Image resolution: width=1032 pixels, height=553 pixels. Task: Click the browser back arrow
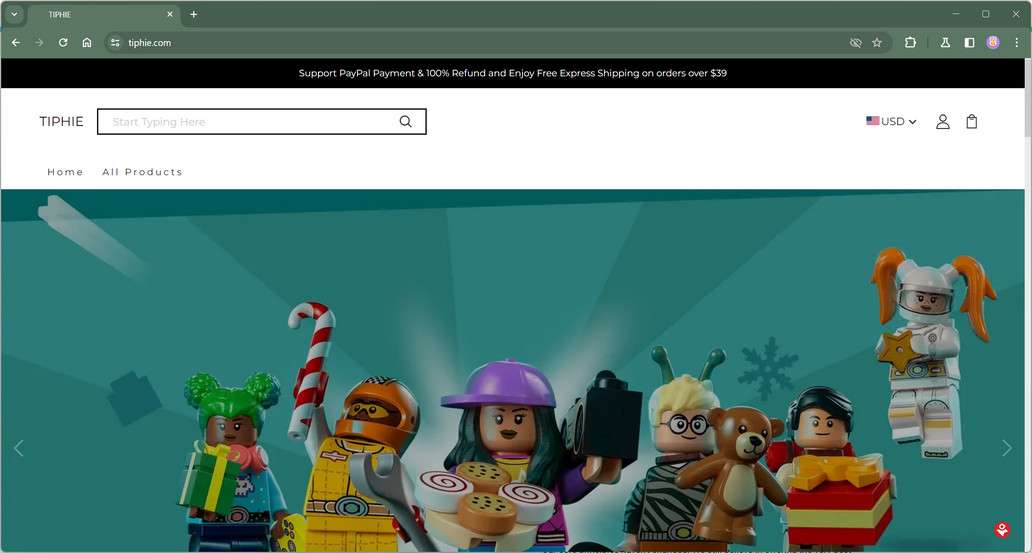click(x=16, y=43)
